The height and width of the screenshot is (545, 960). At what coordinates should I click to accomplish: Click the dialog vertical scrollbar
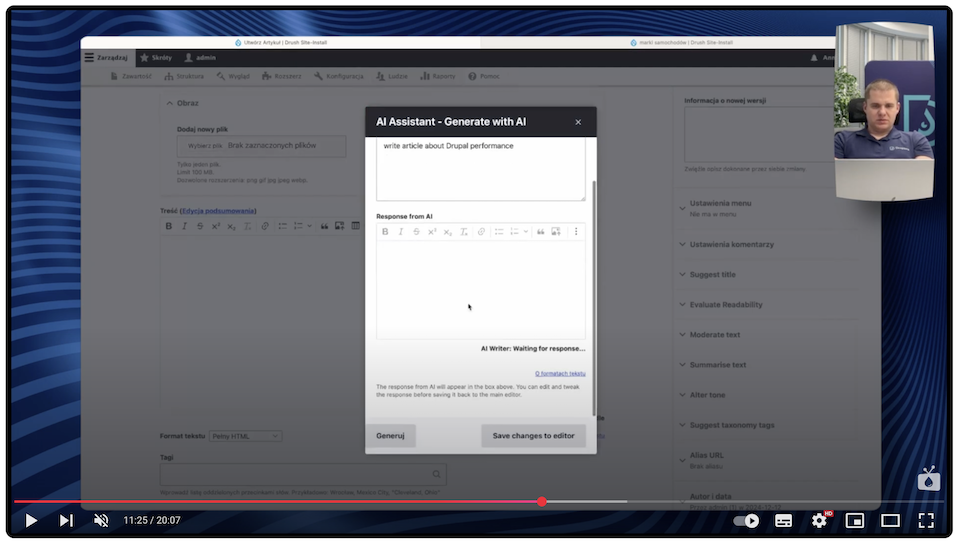(593, 298)
